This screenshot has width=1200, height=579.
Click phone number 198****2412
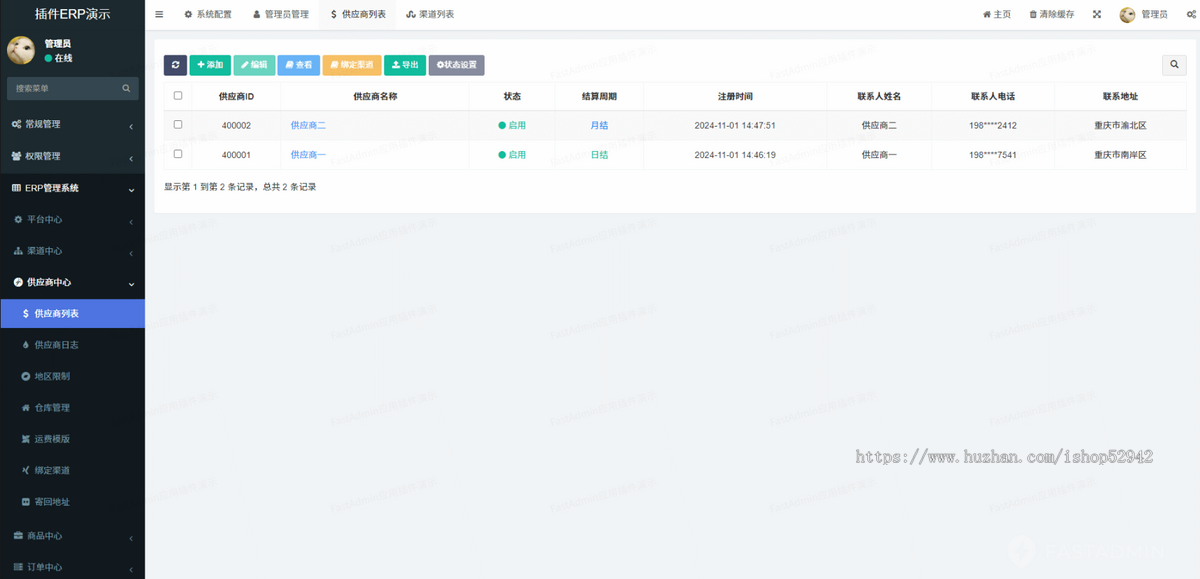click(x=993, y=126)
